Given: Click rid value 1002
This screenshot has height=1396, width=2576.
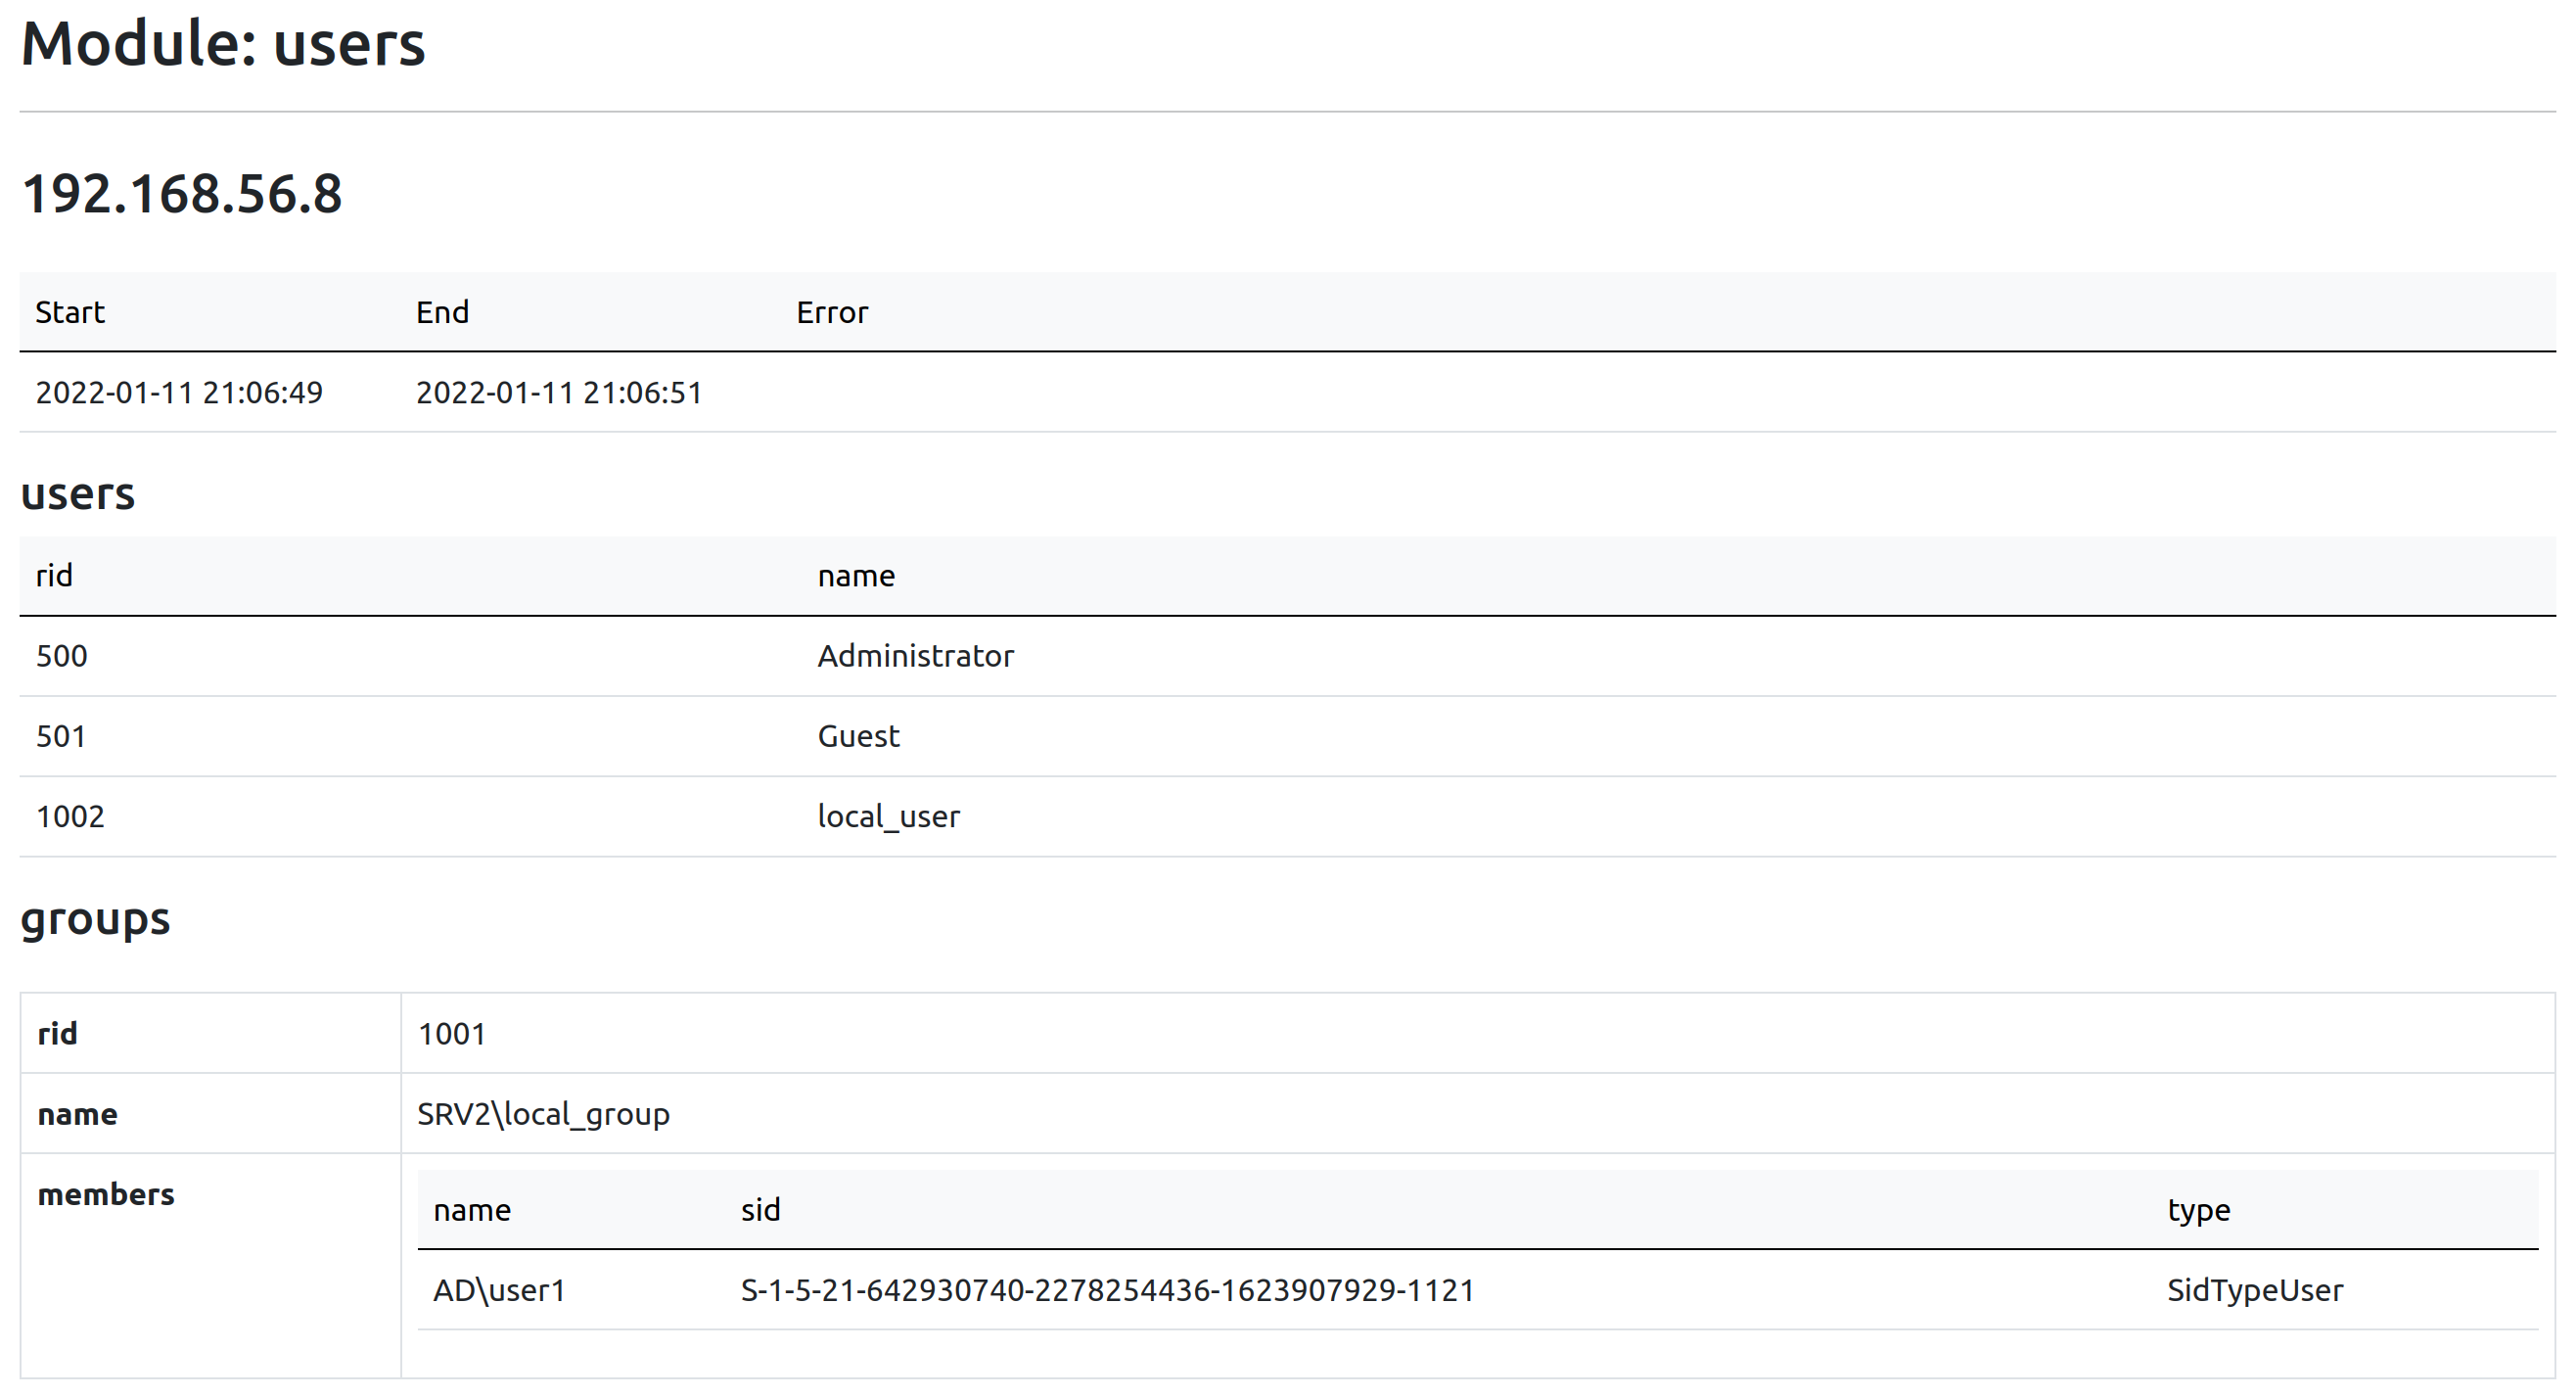Looking at the screenshot, I should coord(70,817).
